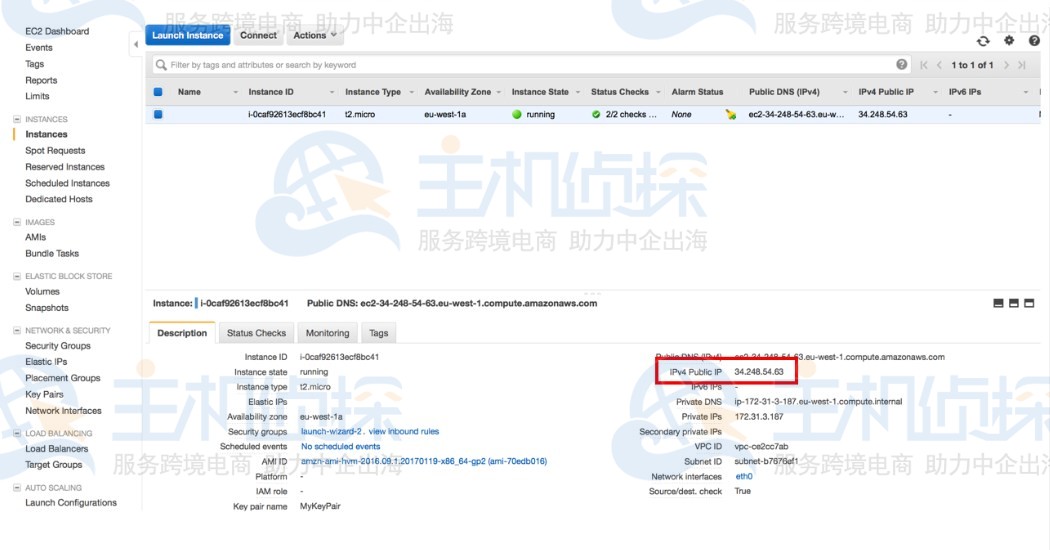
Task: Switch to the Description tab
Action: click(182, 333)
